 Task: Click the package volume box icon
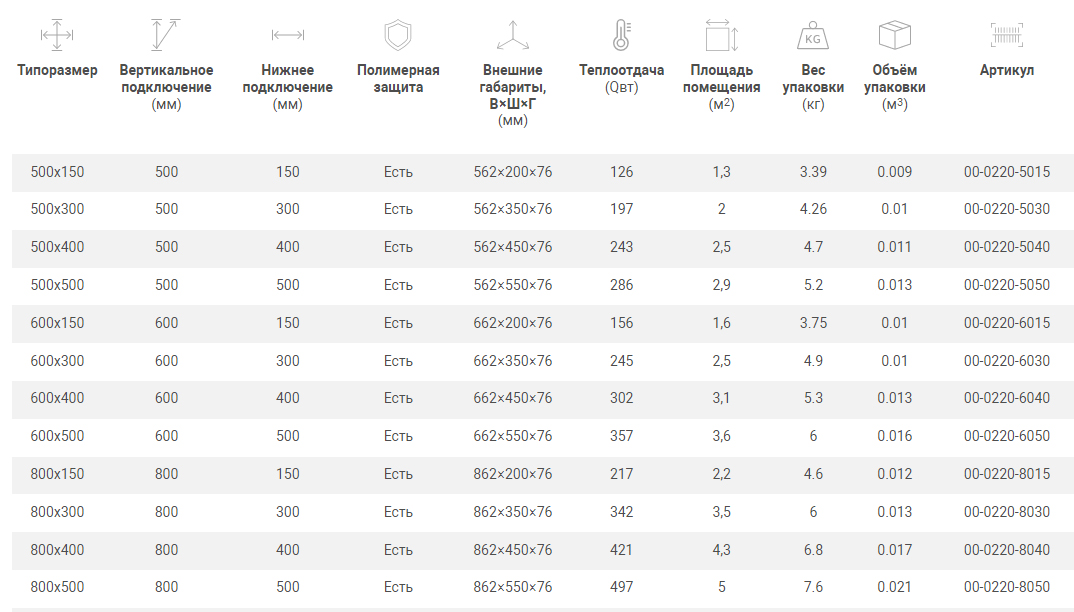[x=894, y=35]
